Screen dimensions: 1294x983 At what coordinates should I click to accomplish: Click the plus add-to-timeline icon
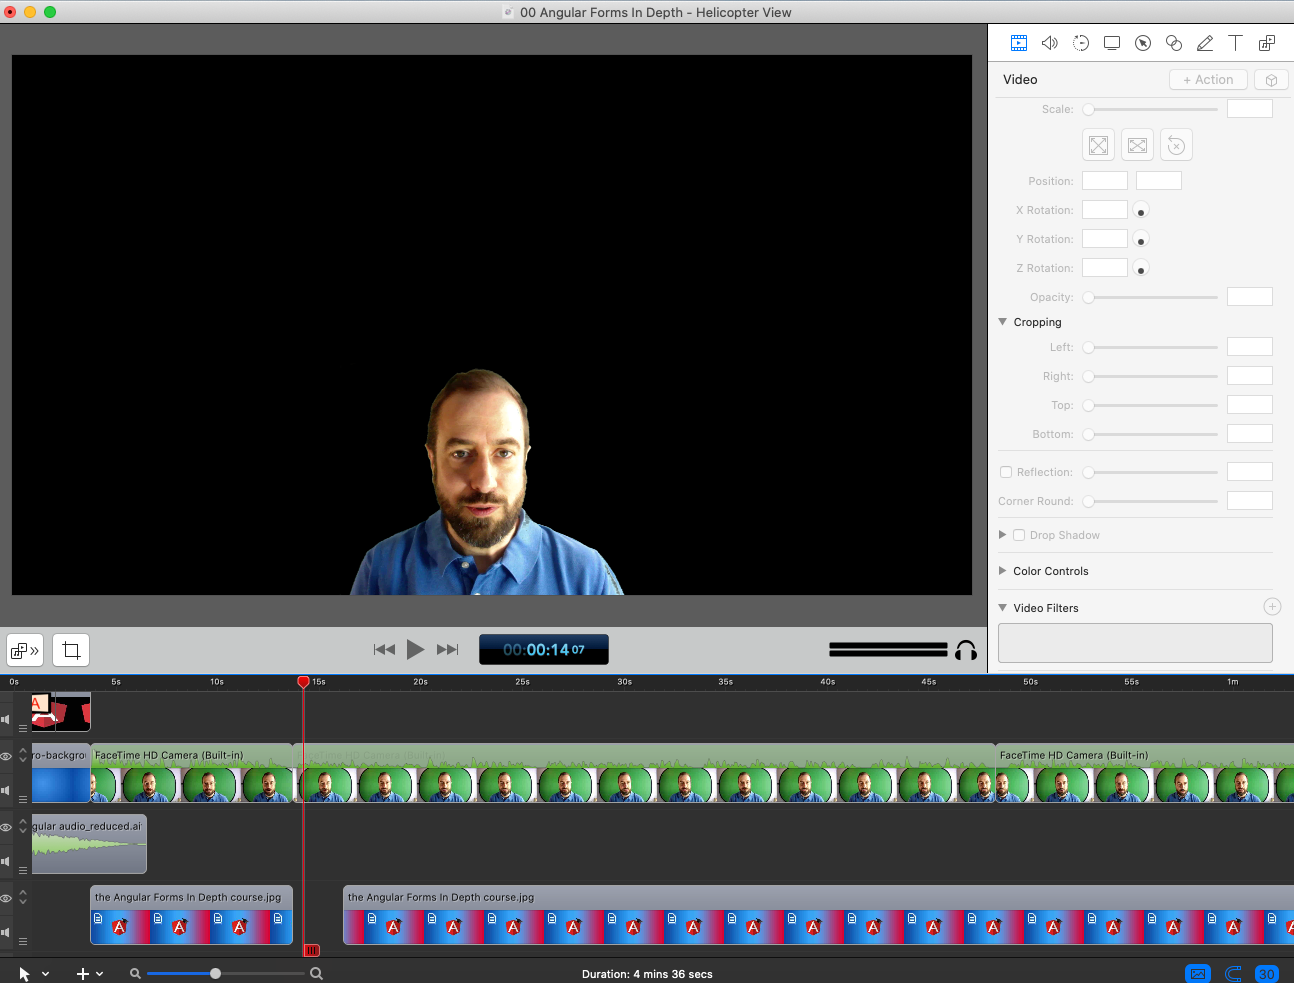click(83, 974)
